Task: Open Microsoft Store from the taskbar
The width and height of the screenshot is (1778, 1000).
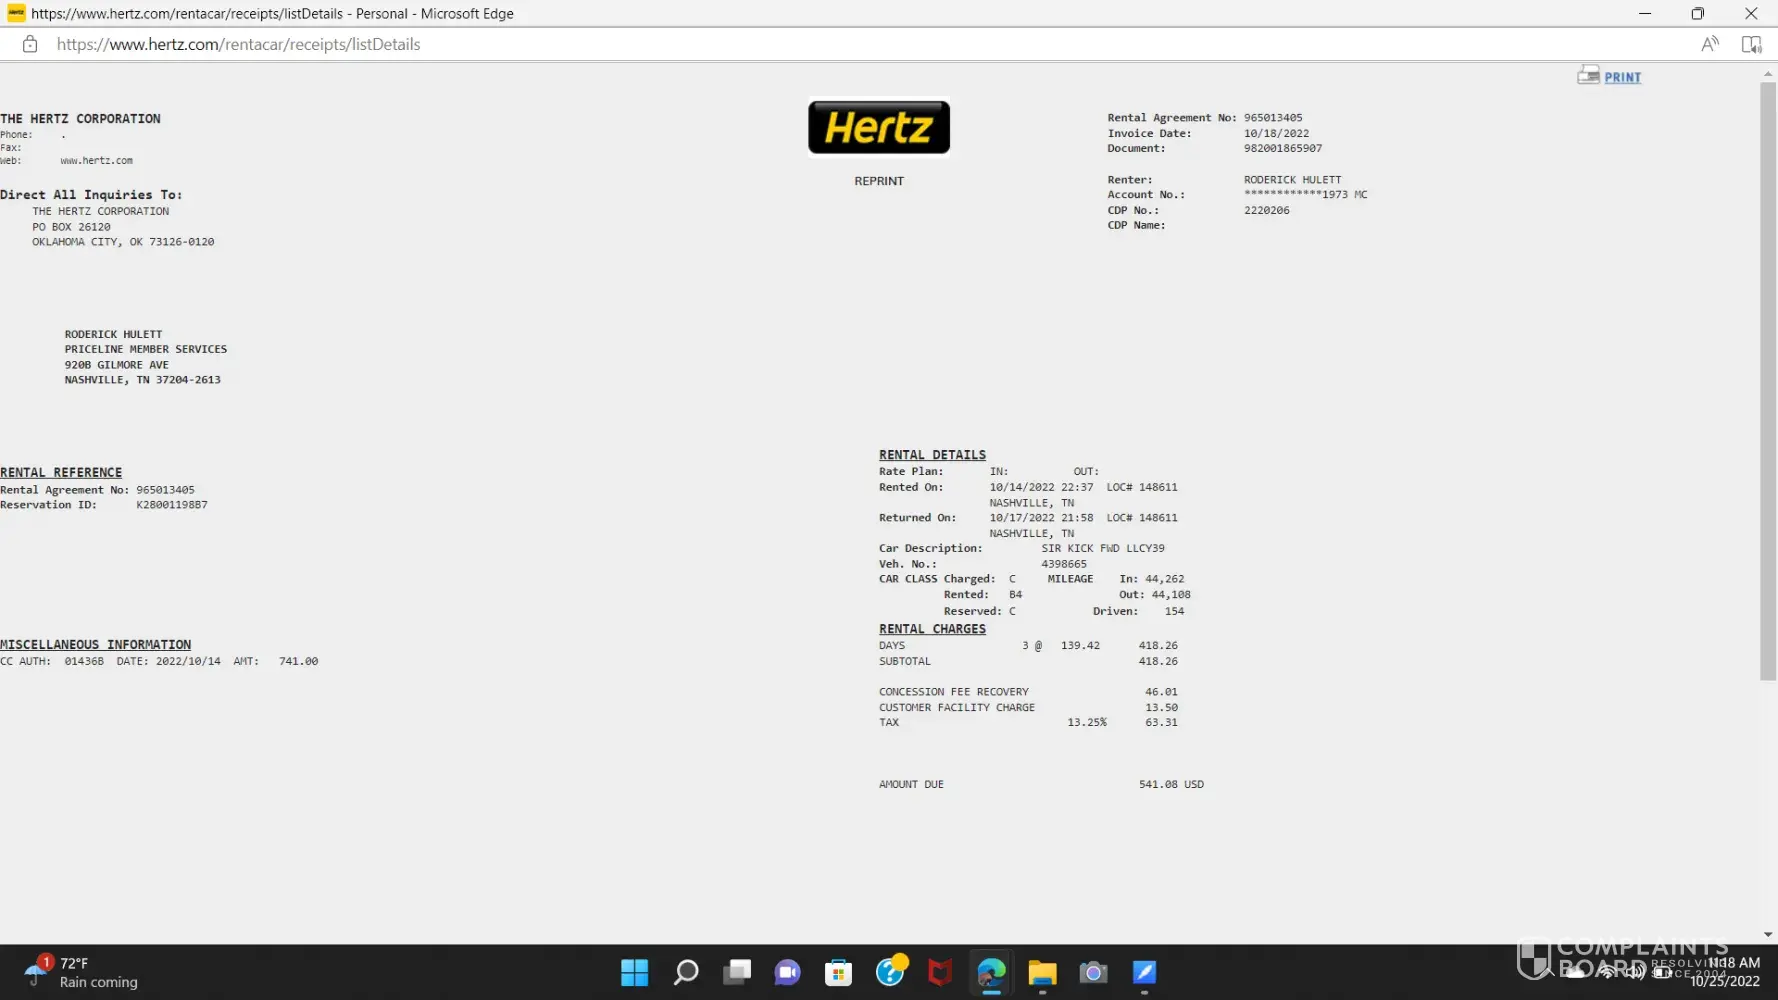Action: click(x=838, y=972)
